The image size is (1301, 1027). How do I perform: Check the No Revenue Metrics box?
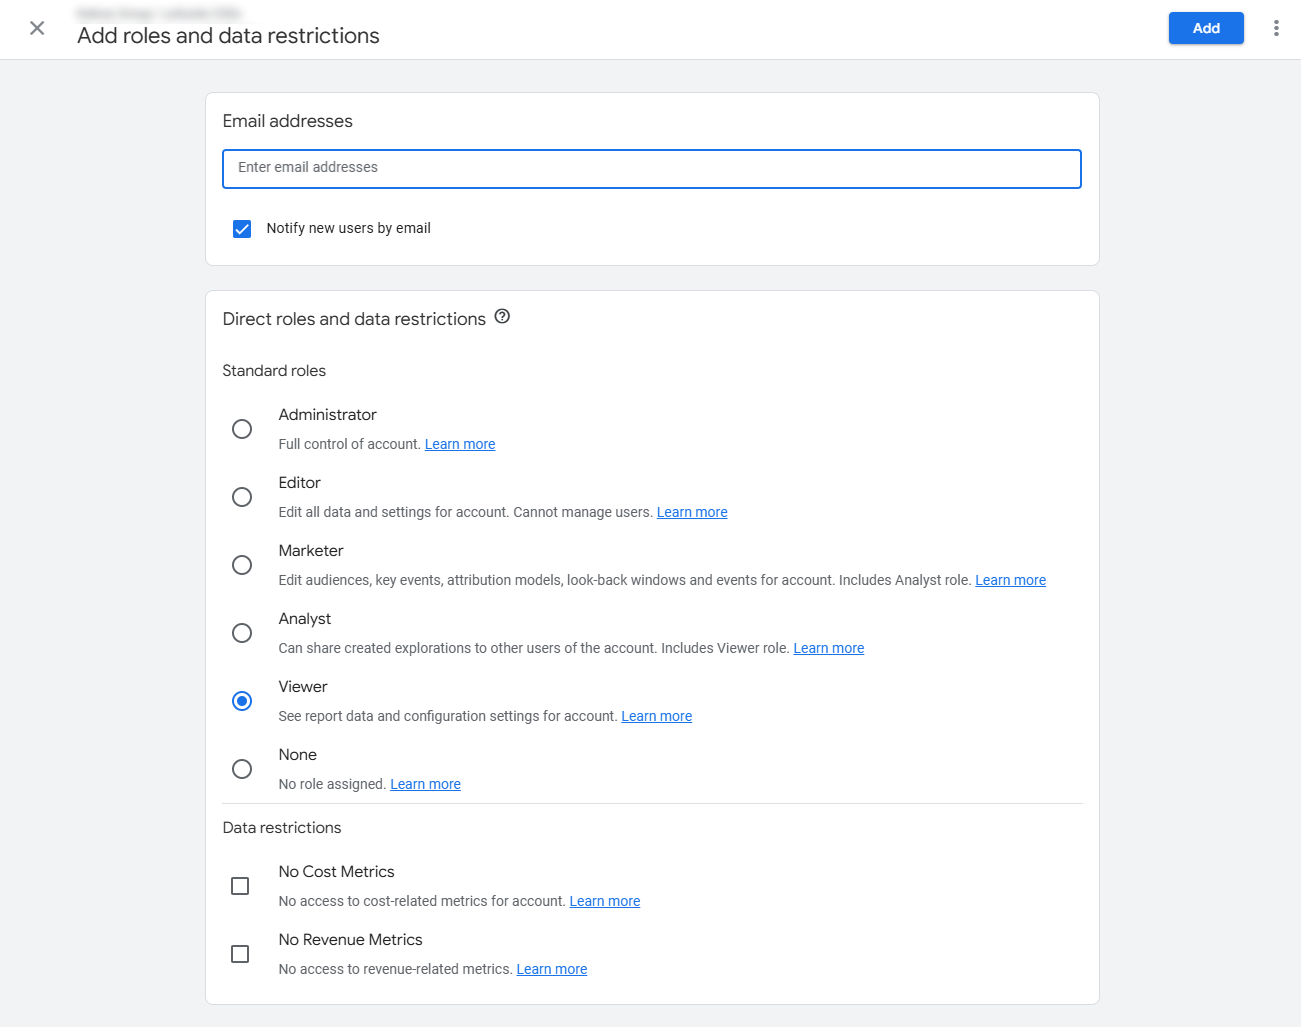point(240,954)
